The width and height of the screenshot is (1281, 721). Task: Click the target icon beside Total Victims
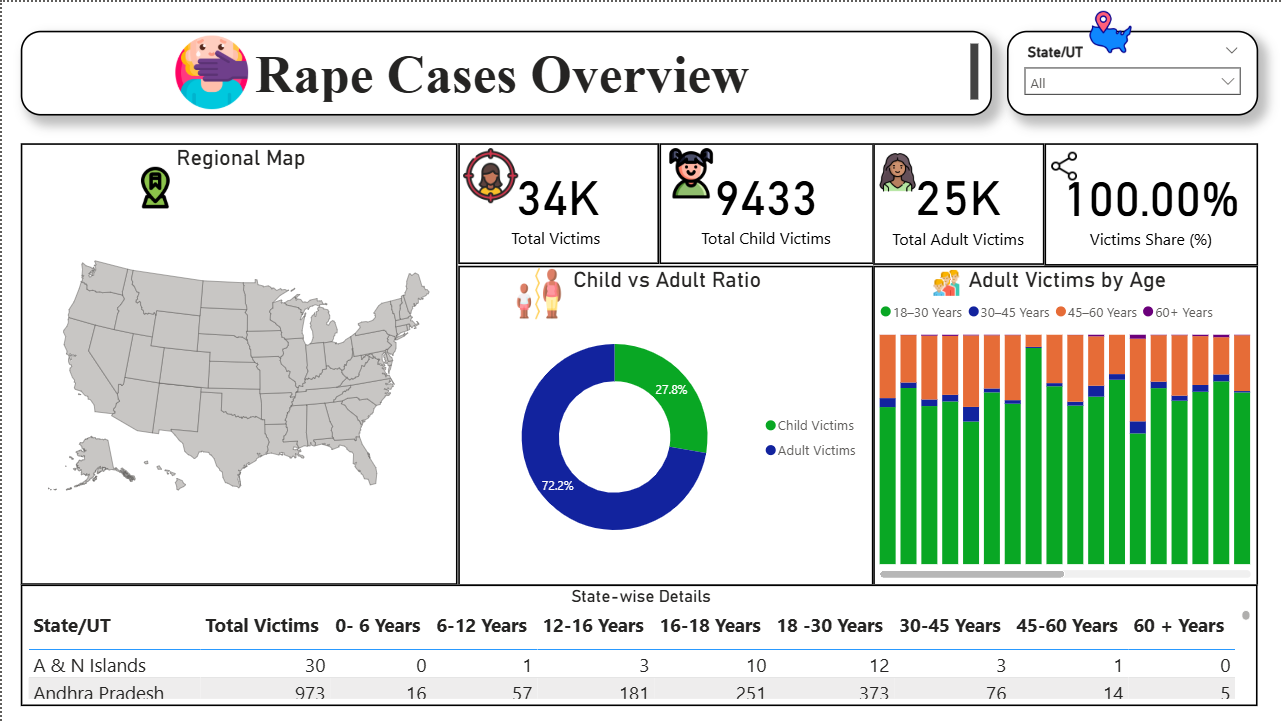[491, 177]
